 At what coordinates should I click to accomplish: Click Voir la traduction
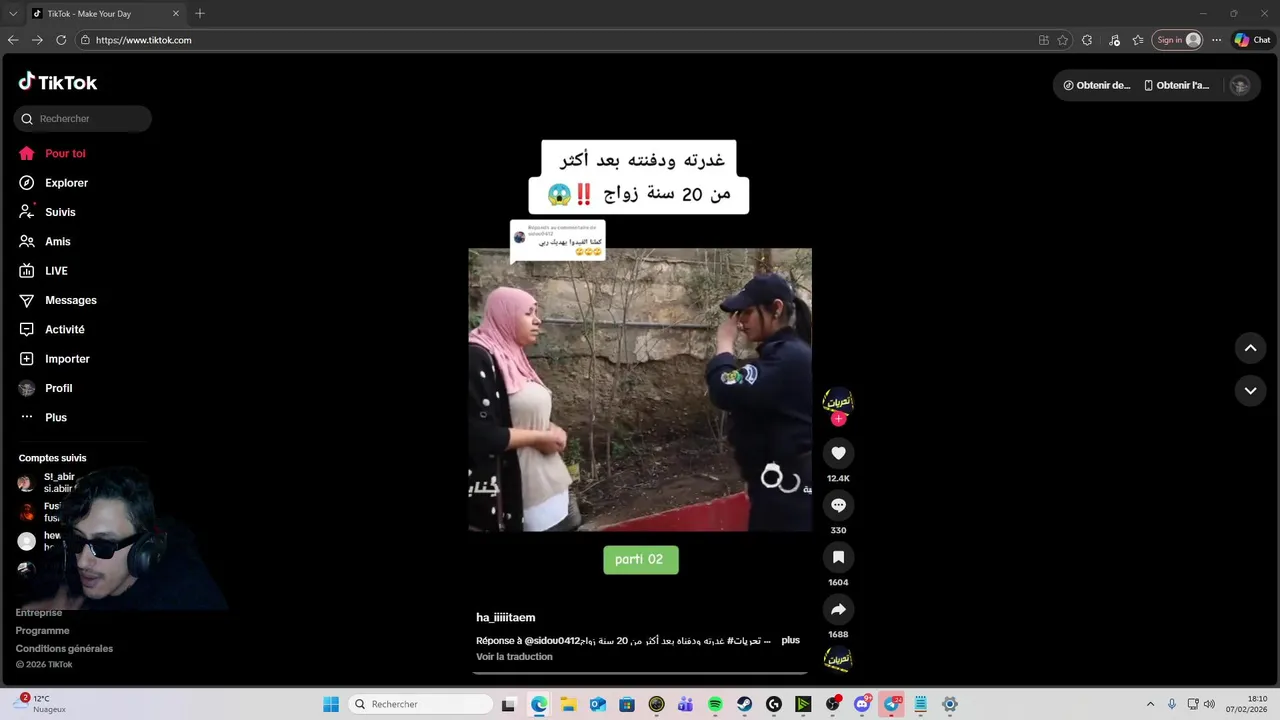tap(514, 657)
